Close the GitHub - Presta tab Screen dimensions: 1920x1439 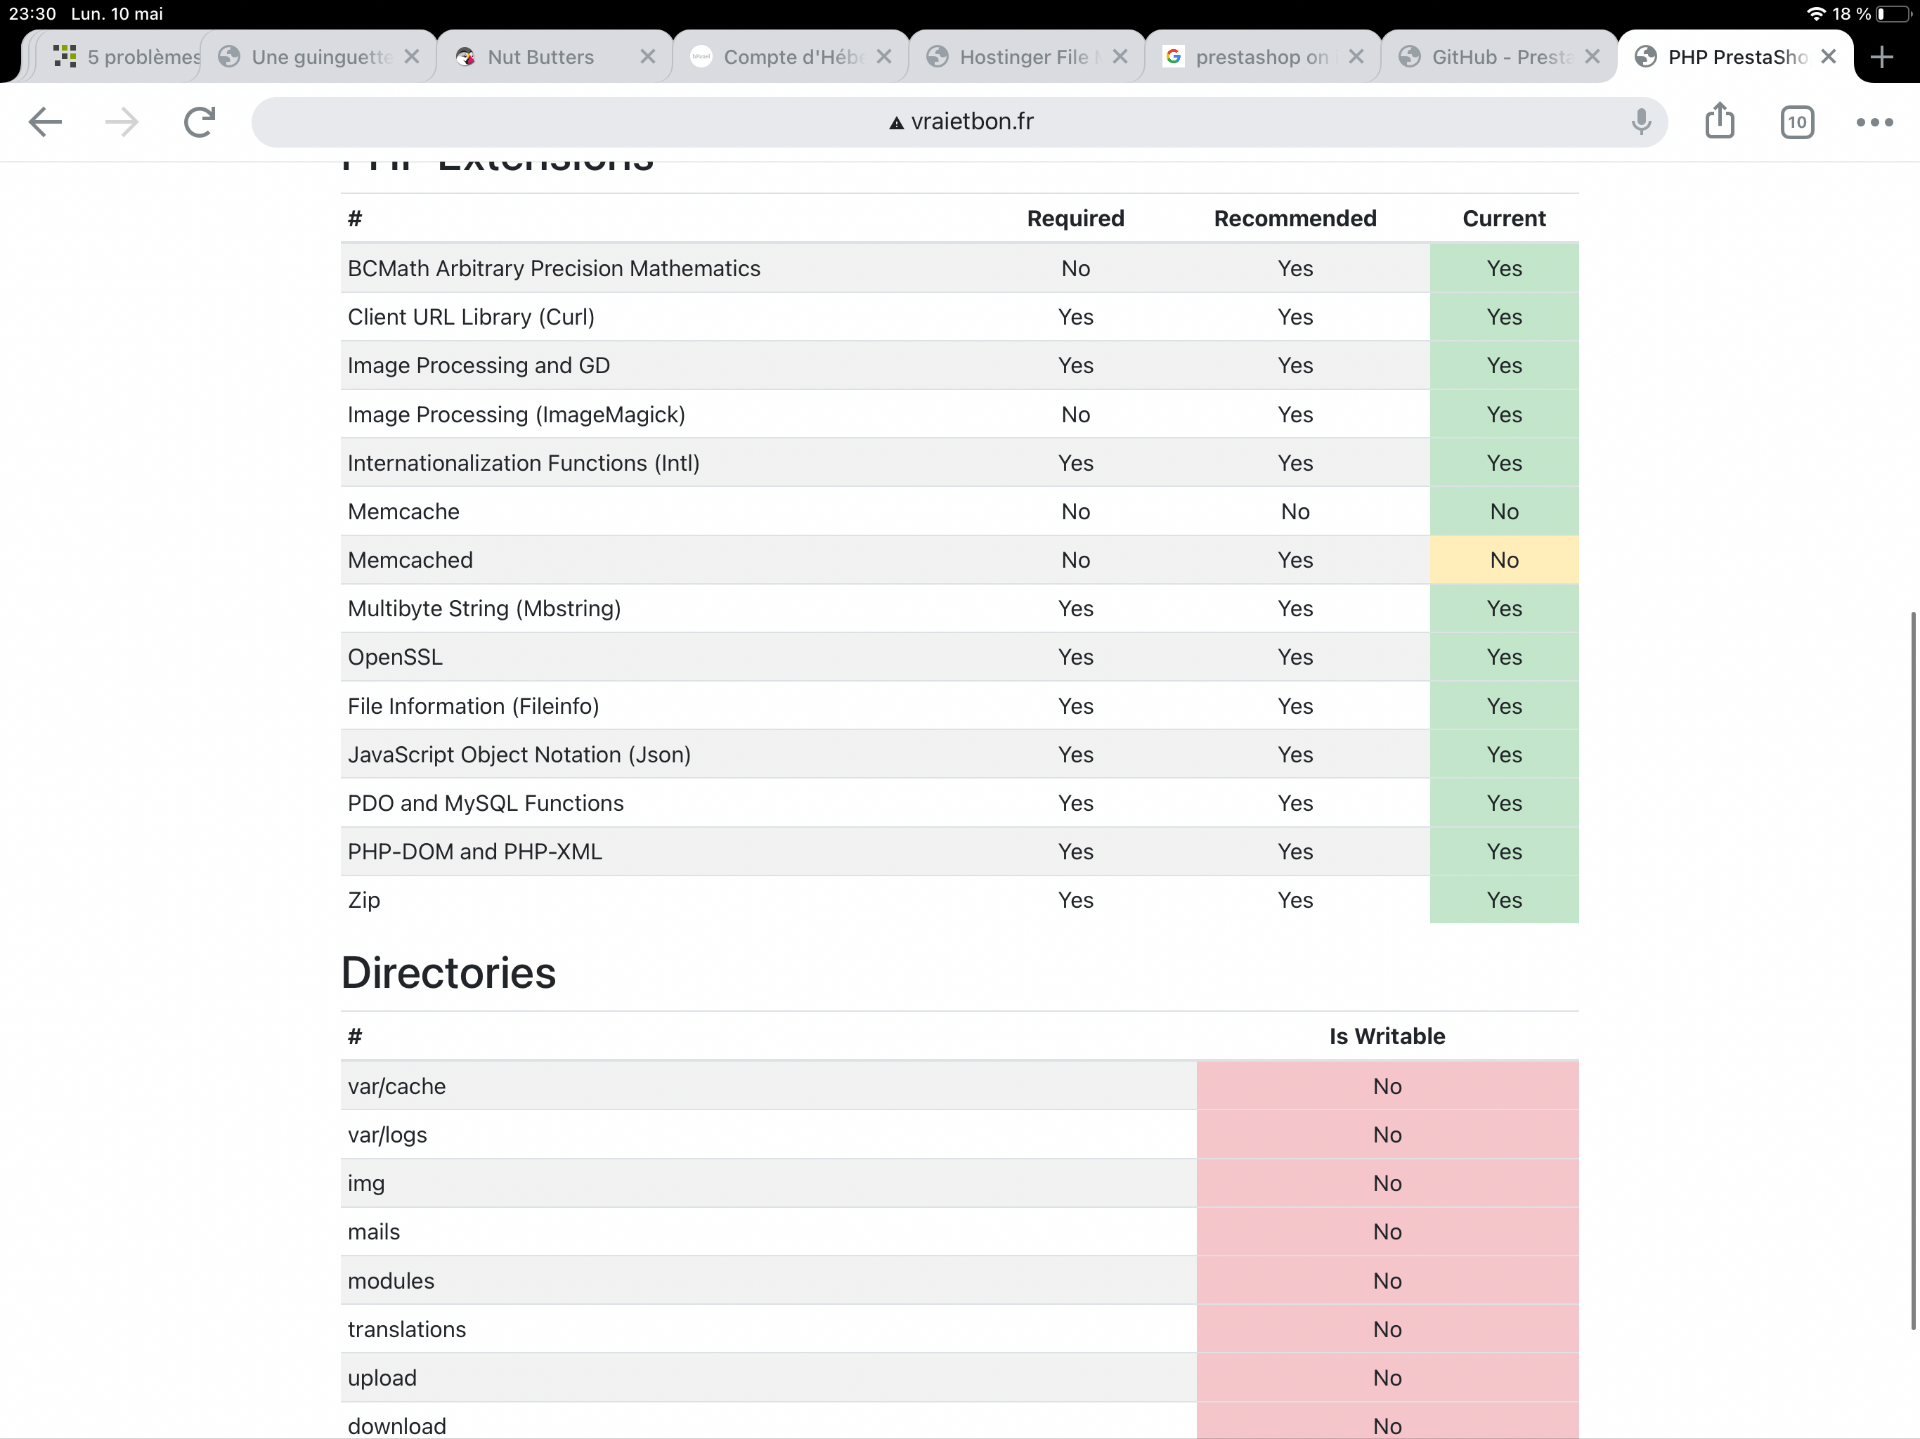tap(1592, 57)
